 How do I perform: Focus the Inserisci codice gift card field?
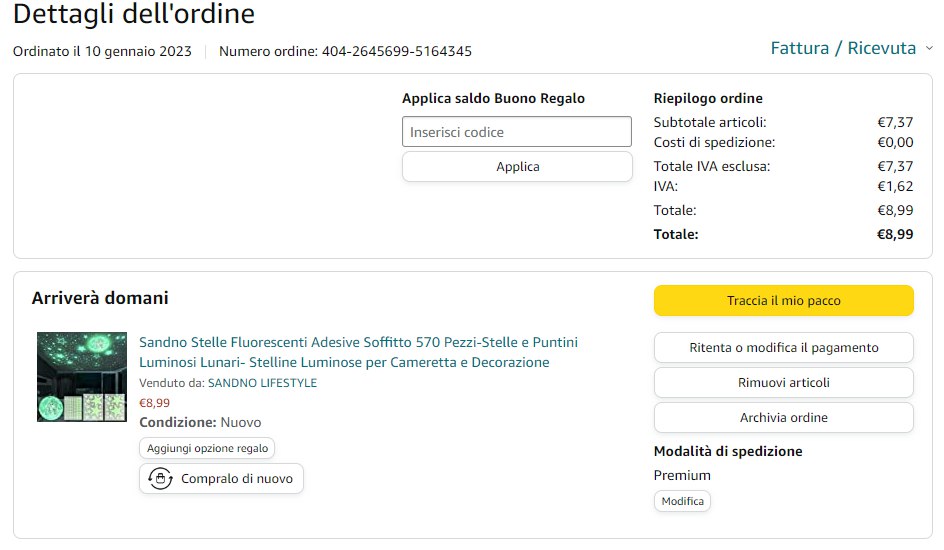517,132
